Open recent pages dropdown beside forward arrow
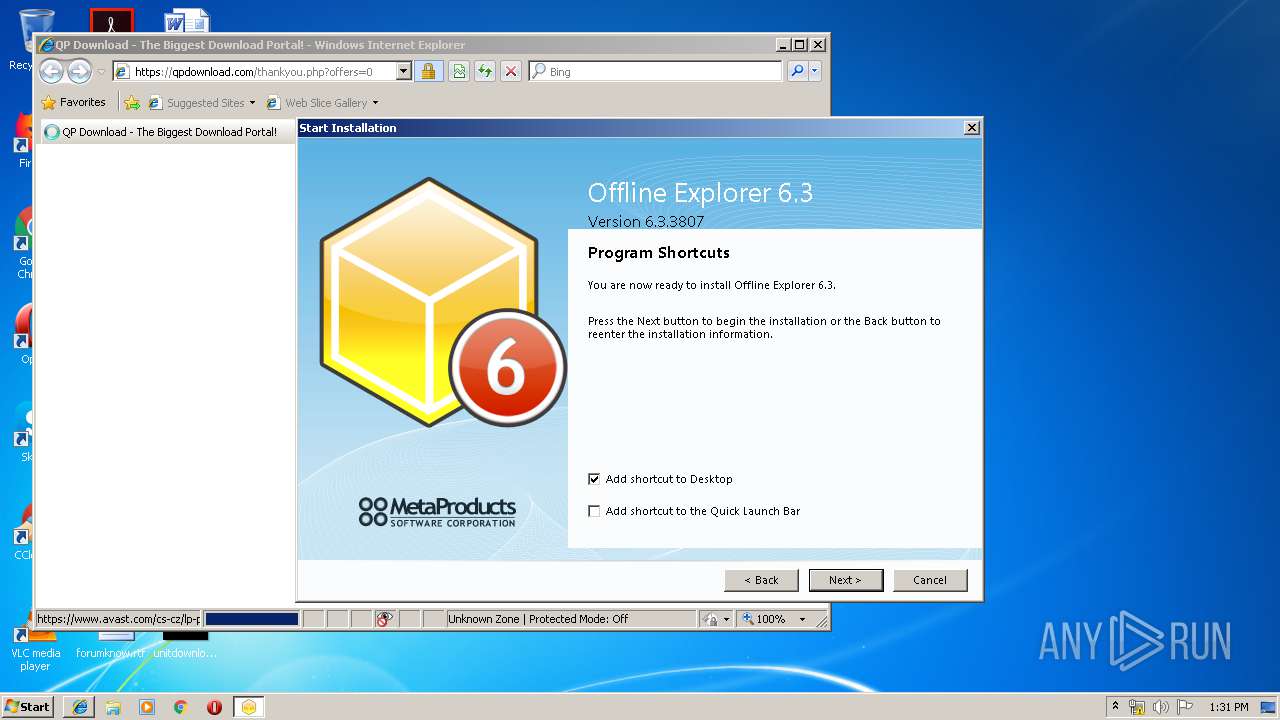 pos(101,72)
